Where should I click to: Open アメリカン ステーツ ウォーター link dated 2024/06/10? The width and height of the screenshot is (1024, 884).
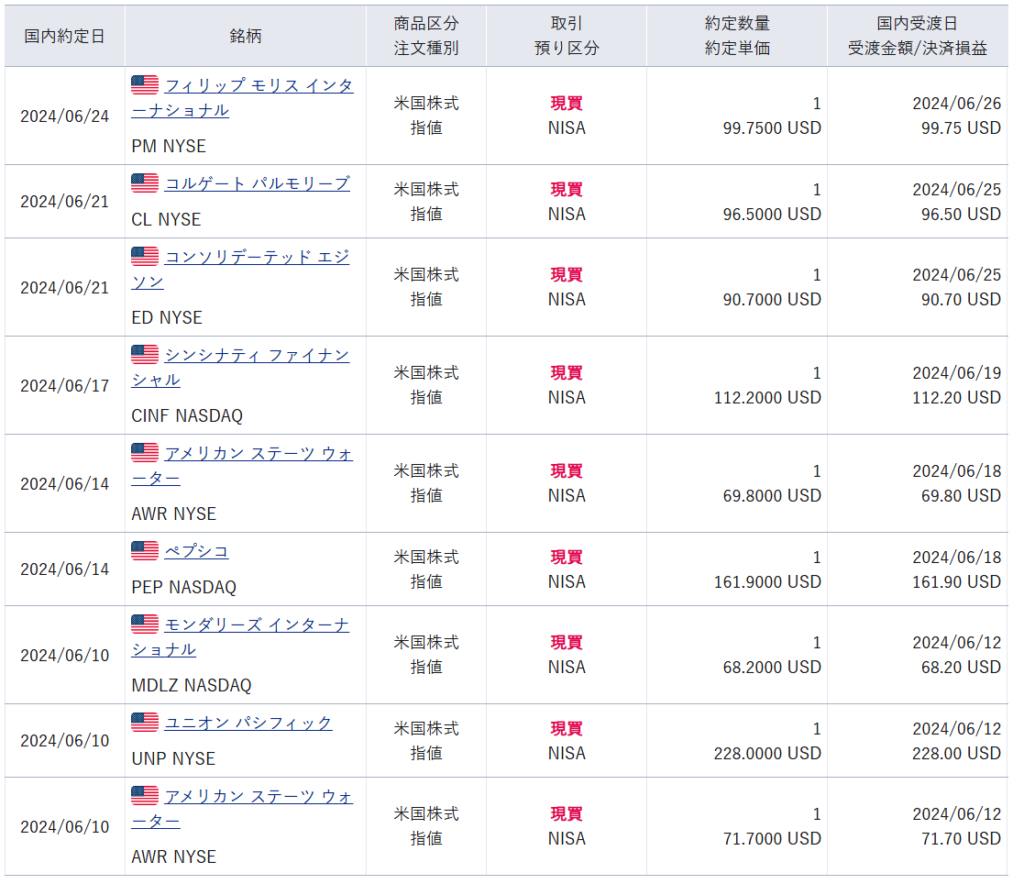pos(258,797)
